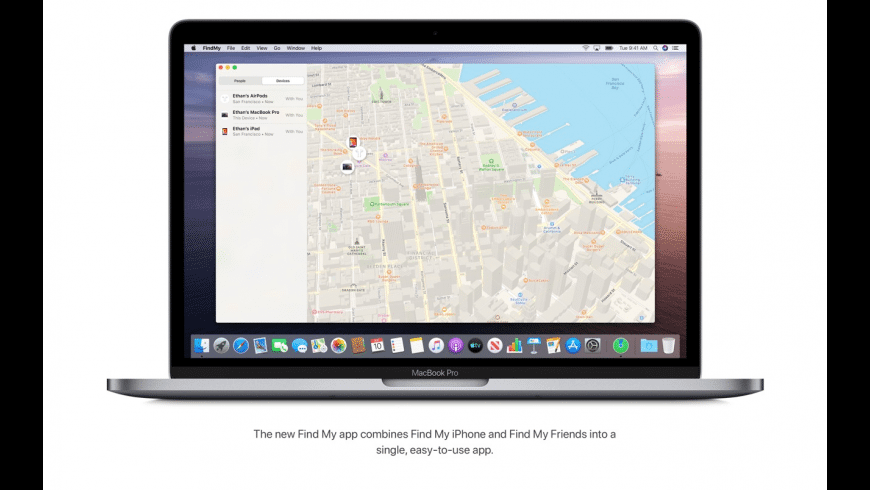Open Mail stamp icon in dock
Viewport: 870px width, 490px height.
[x=260, y=346]
